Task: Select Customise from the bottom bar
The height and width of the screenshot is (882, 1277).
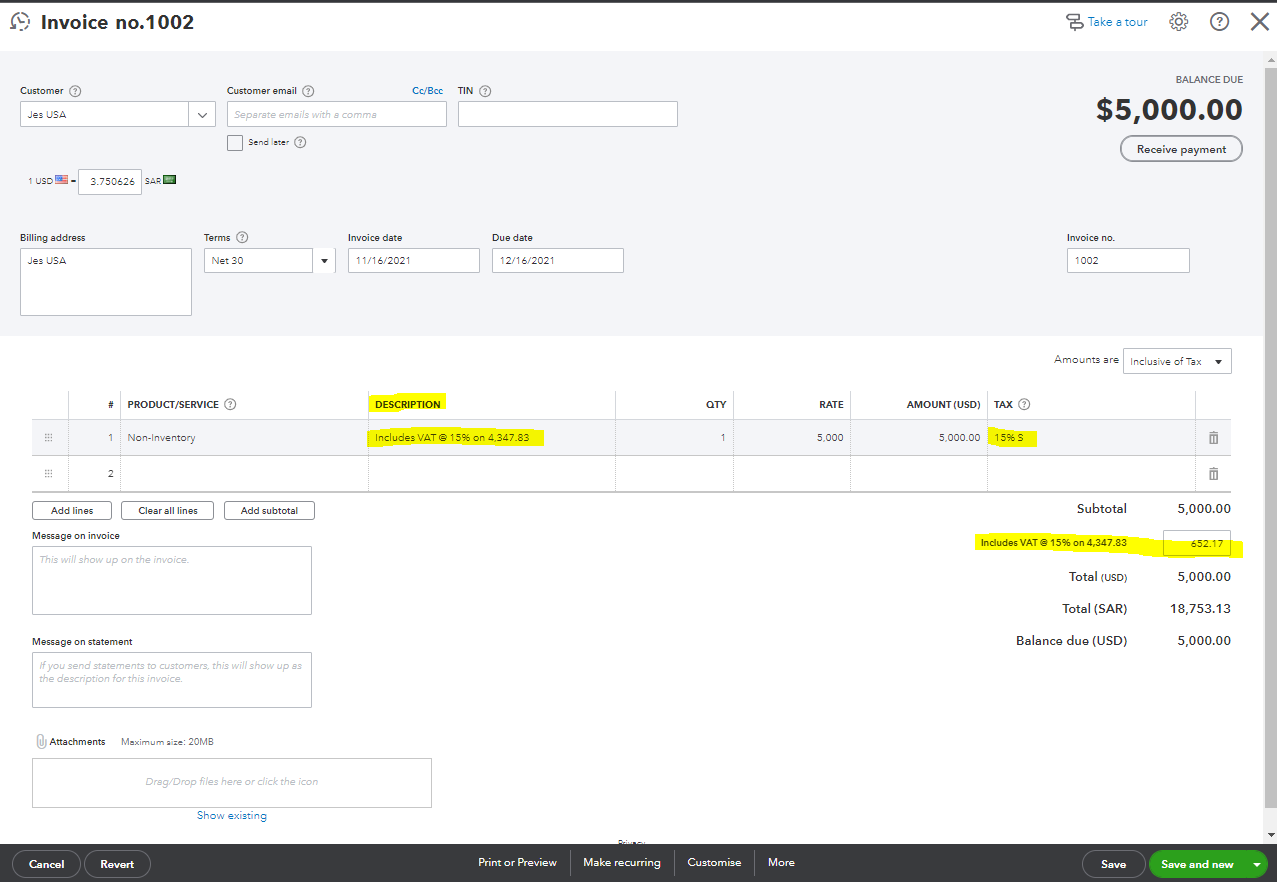Action: 714,862
